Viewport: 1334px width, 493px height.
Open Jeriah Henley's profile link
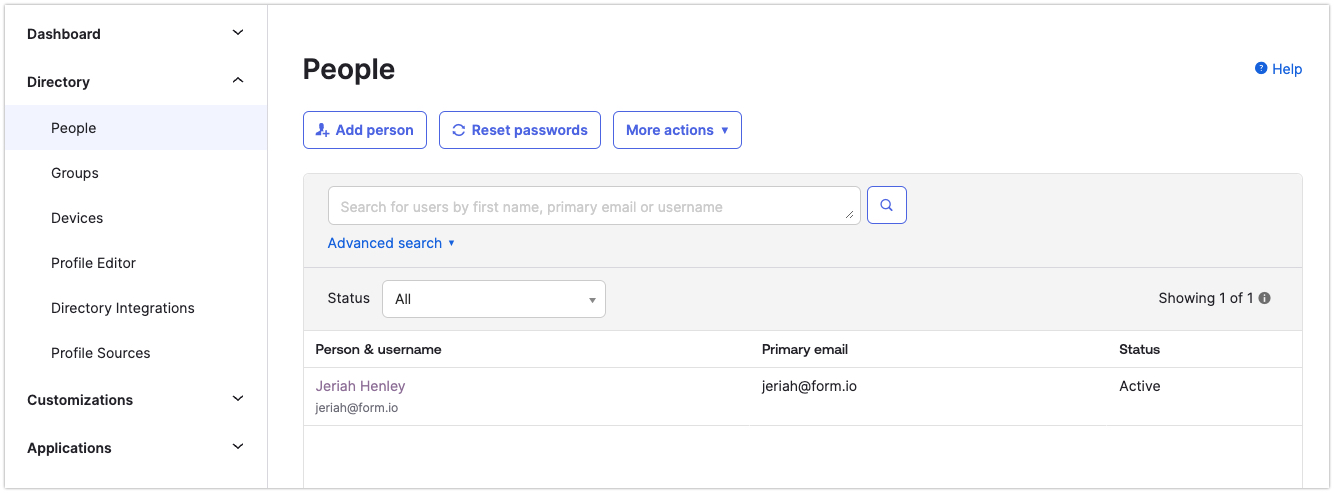click(x=360, y=386)
